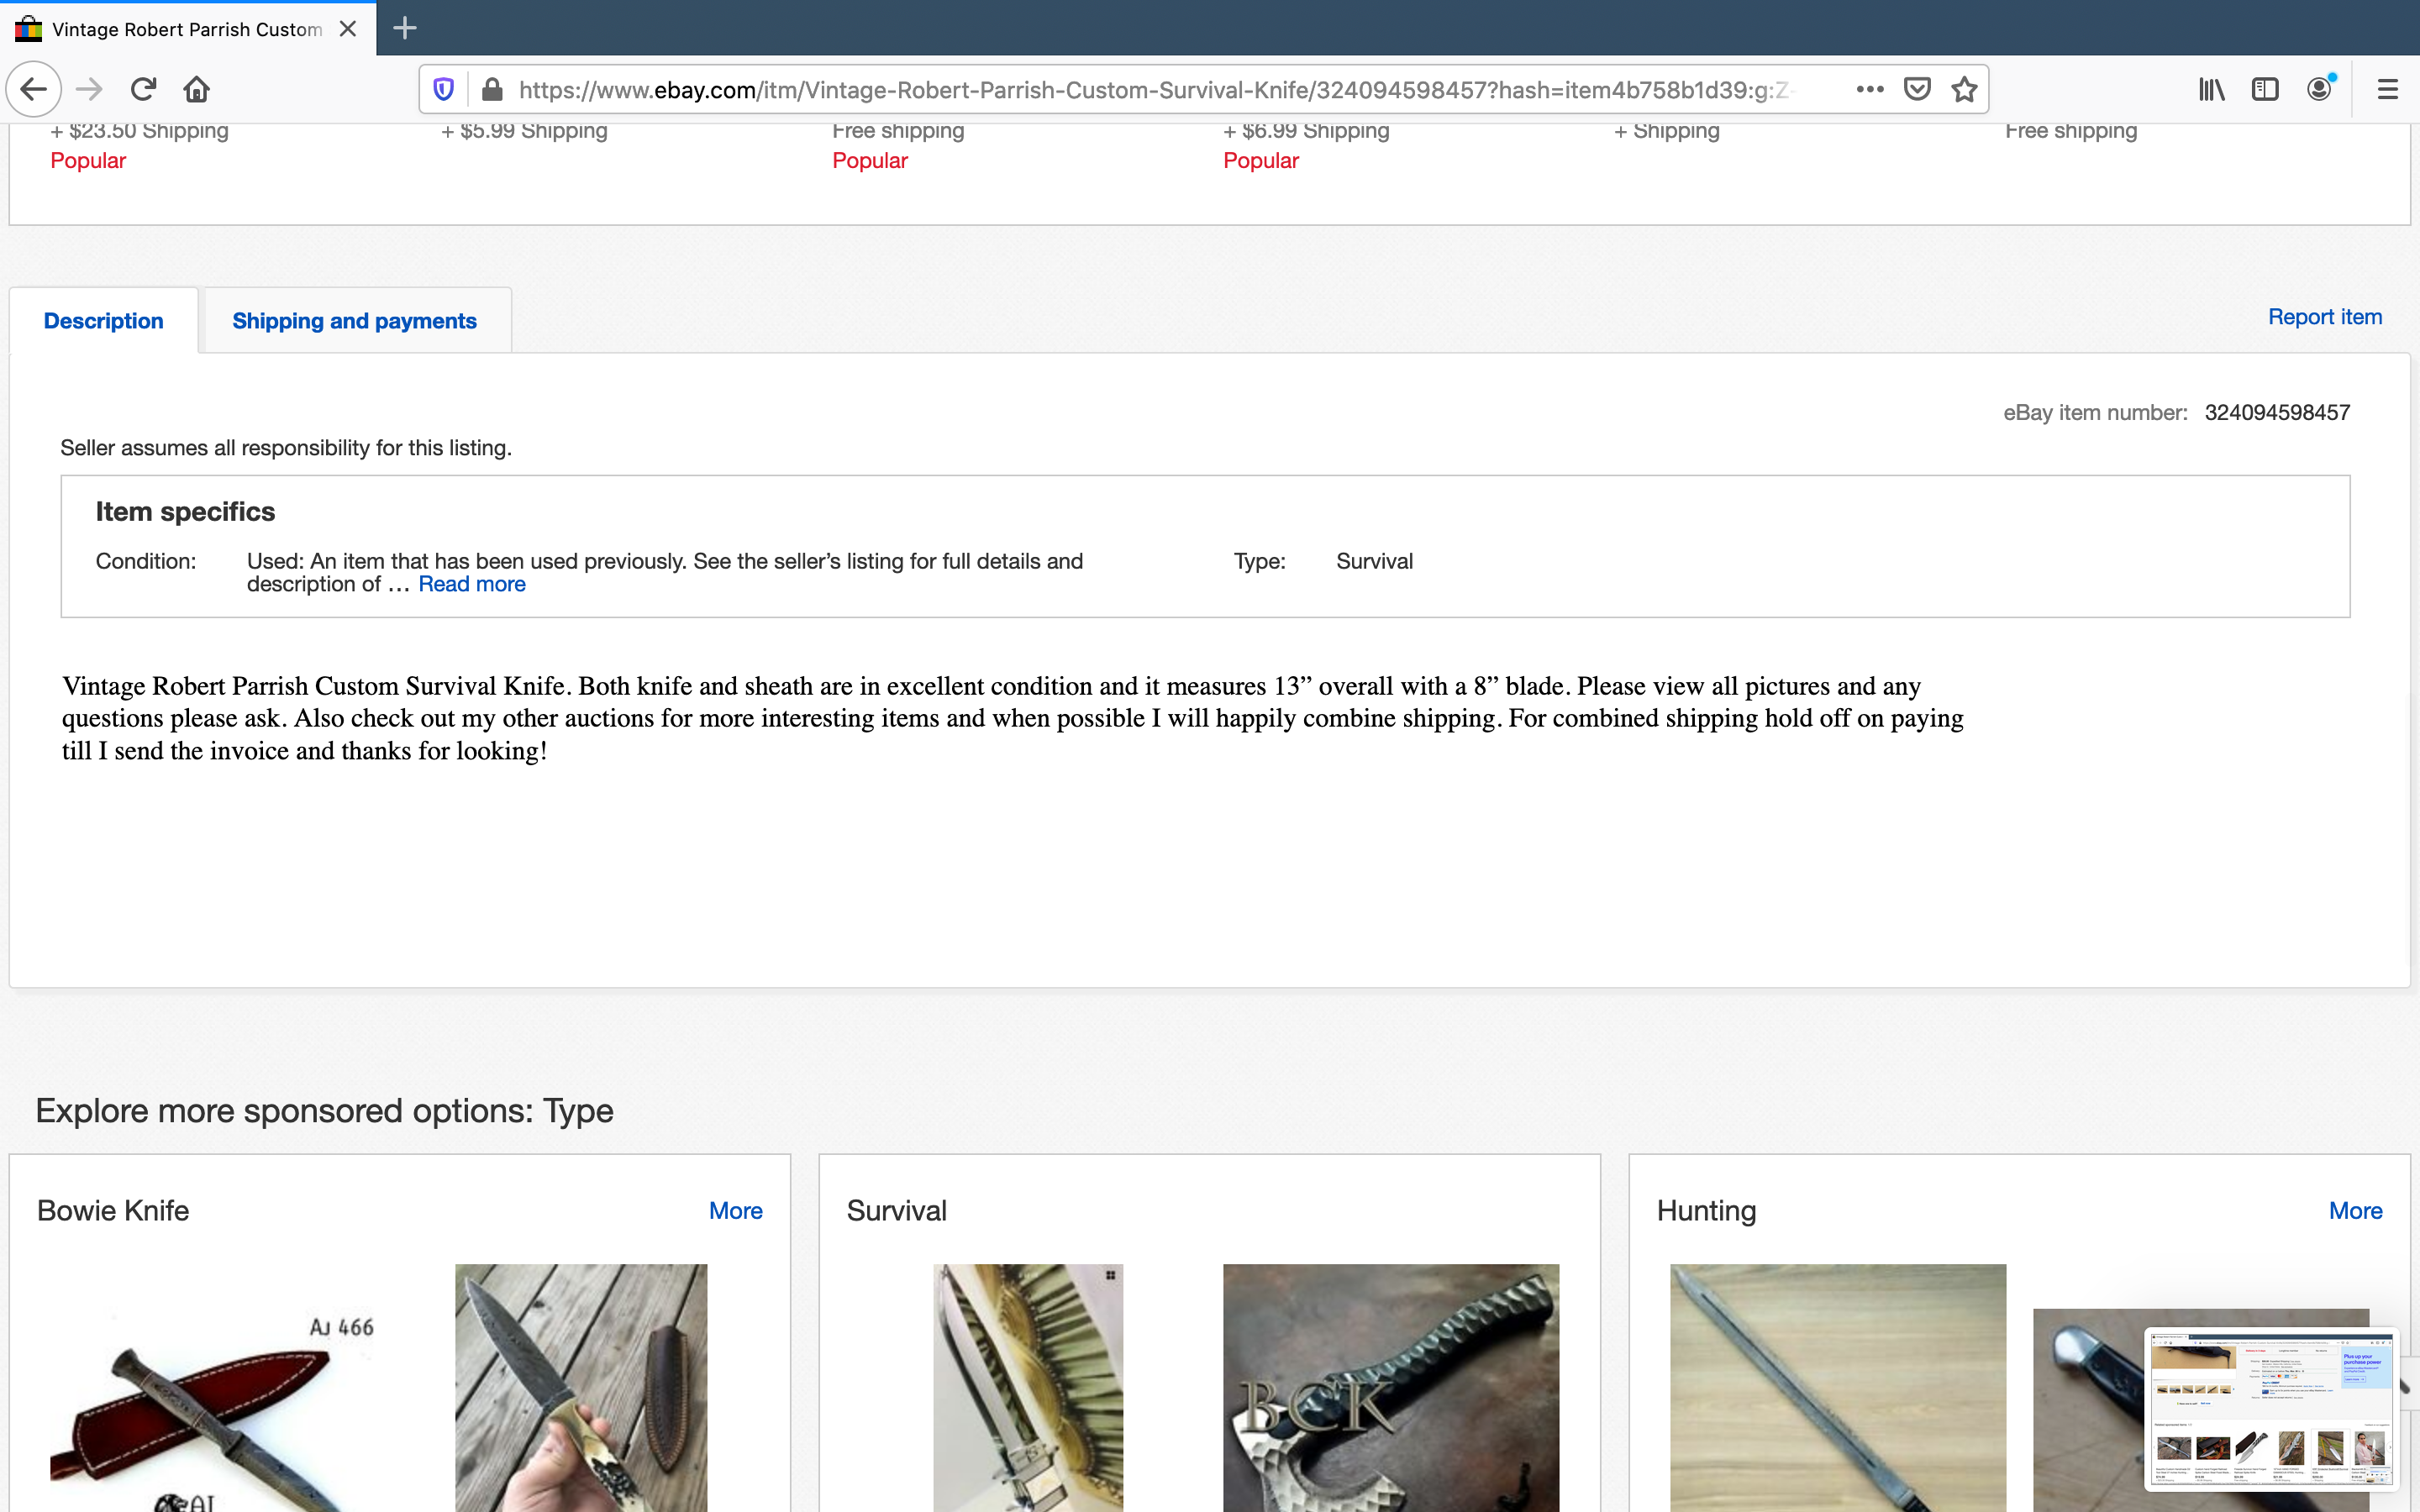
Task: Expand condition with Read more link
Action: click(x=472, y=585)
